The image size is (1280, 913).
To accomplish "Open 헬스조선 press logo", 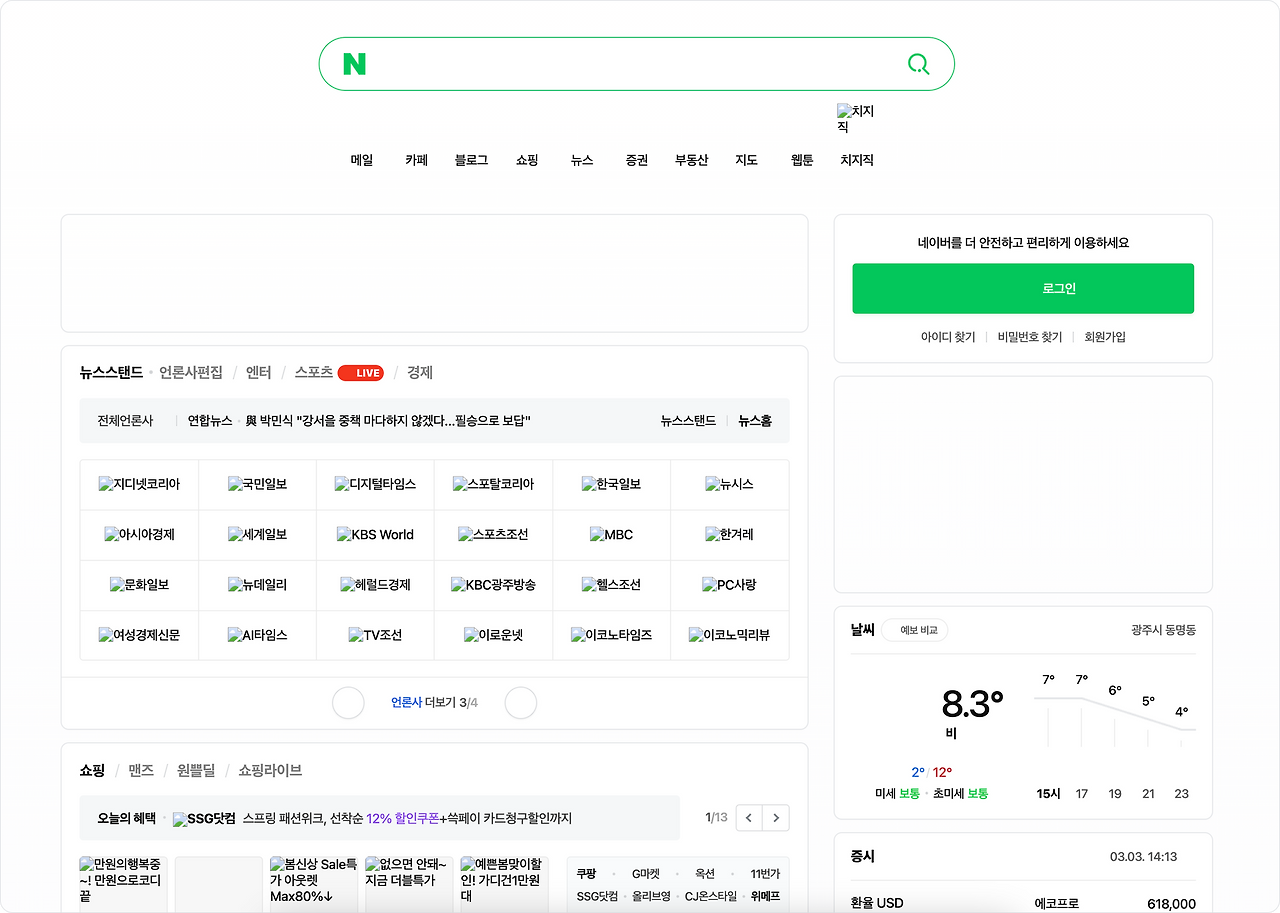I will [x=611, y=585].
